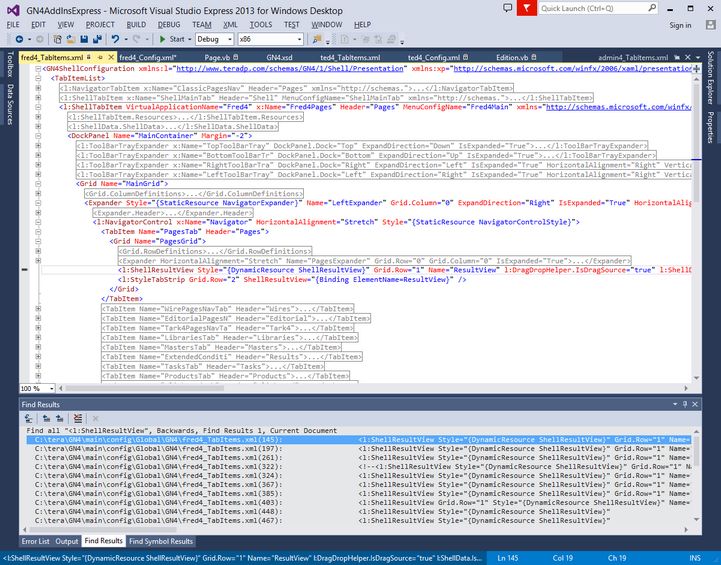Go to previous location in Find Results
Image resolution: width=721 pixels, height=565 pixels.
46,418
